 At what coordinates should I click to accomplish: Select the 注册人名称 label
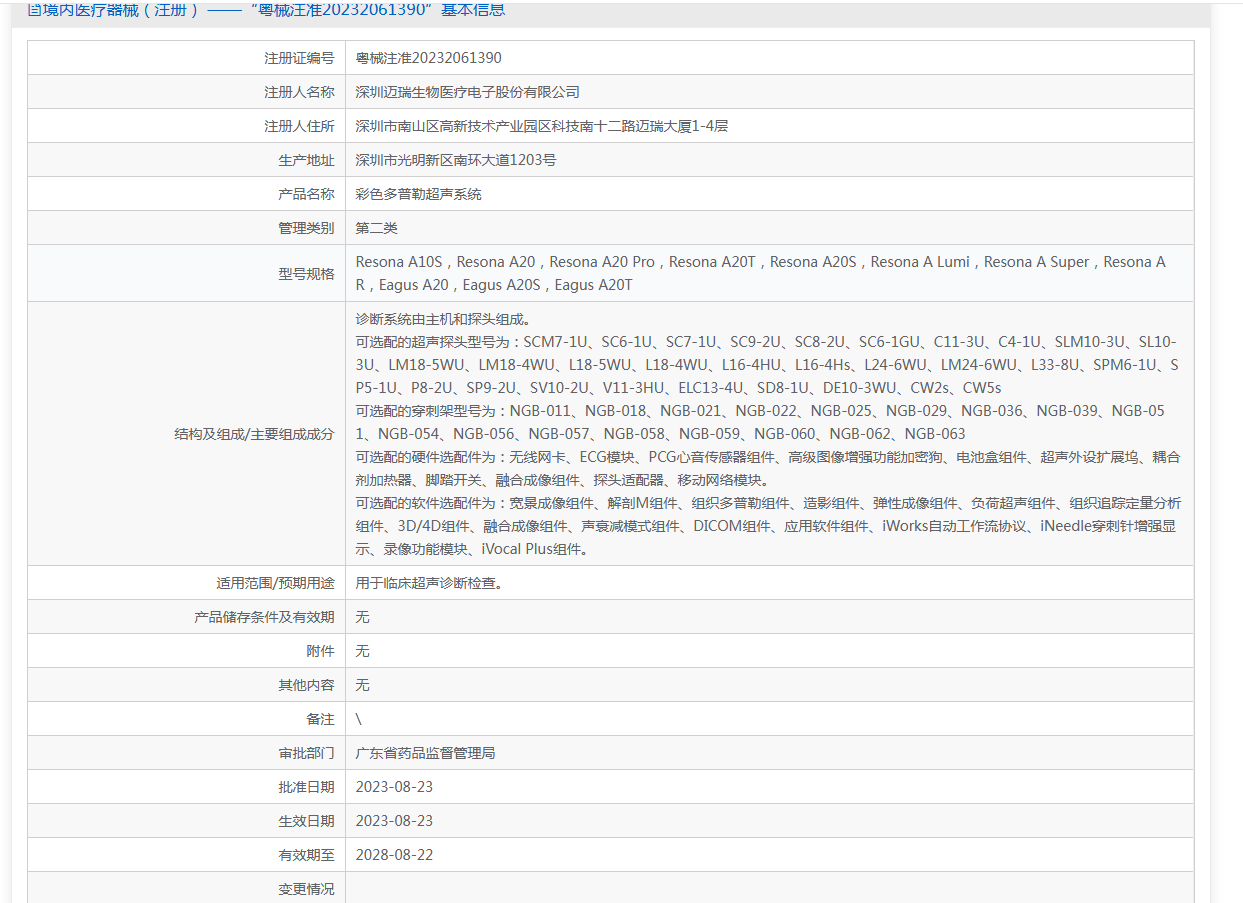pos(299,92)
